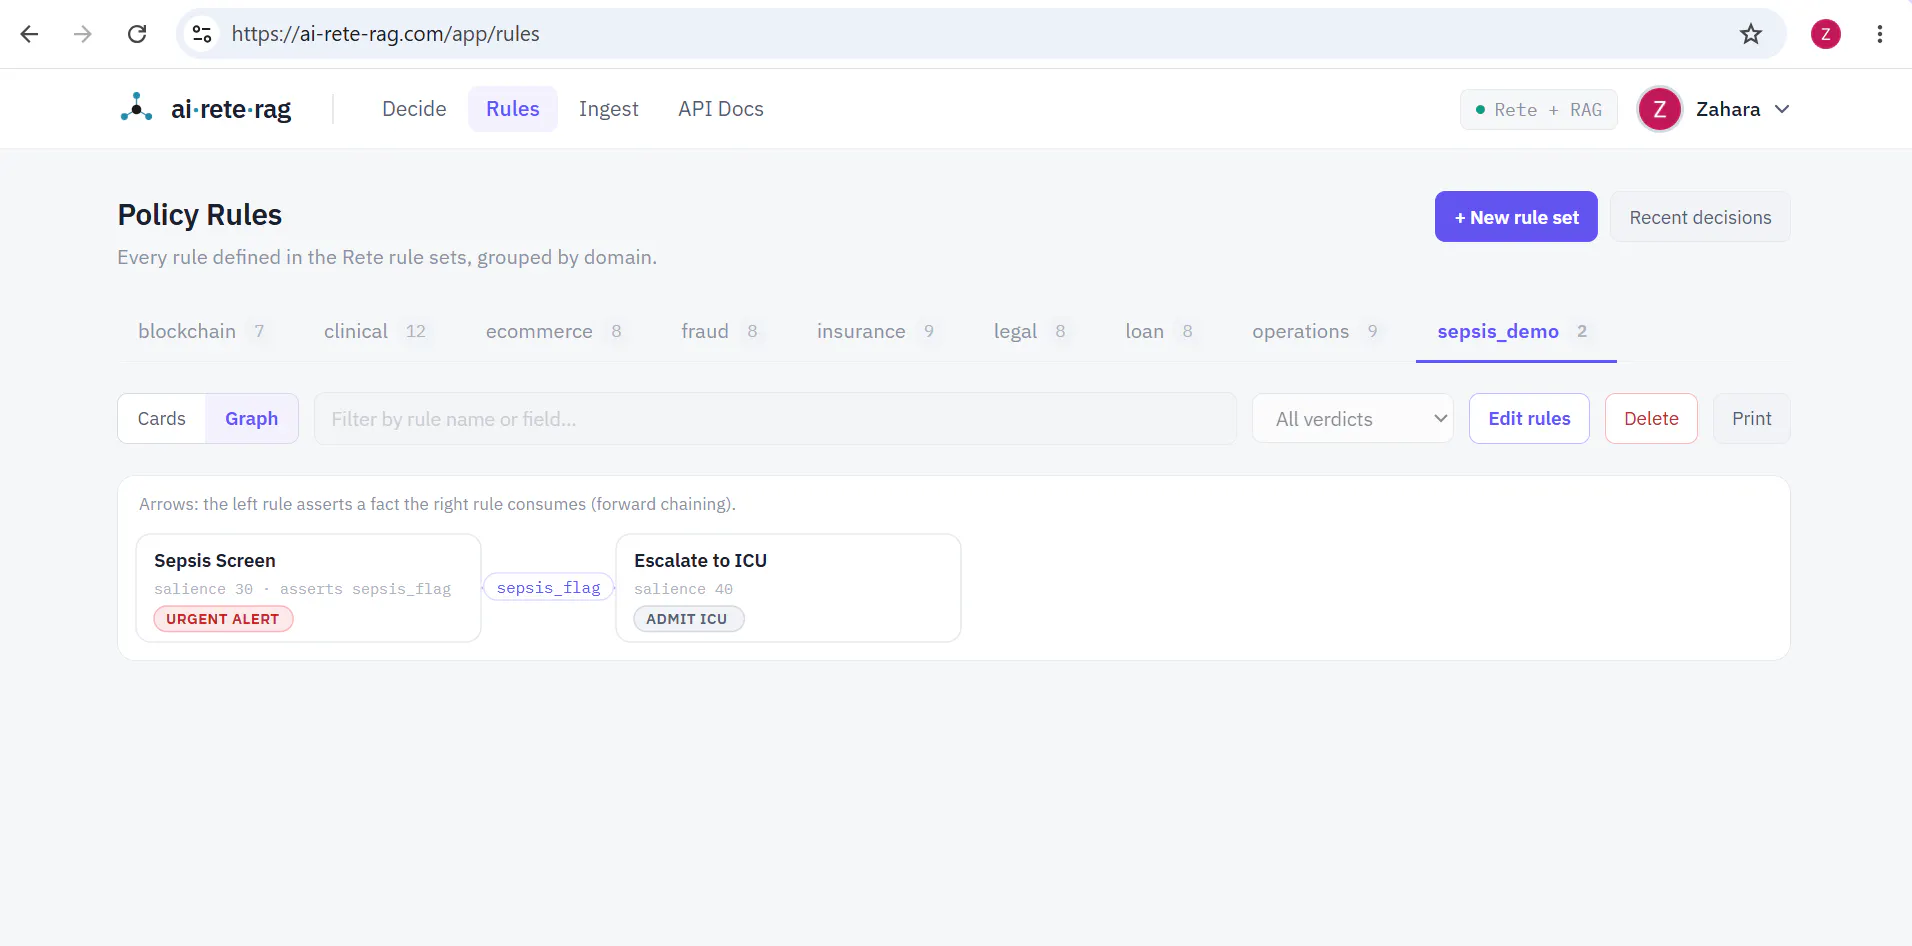The image size is (1912, 946).
Task: Click Zahara's round avatar in header
Action: 1660,109
